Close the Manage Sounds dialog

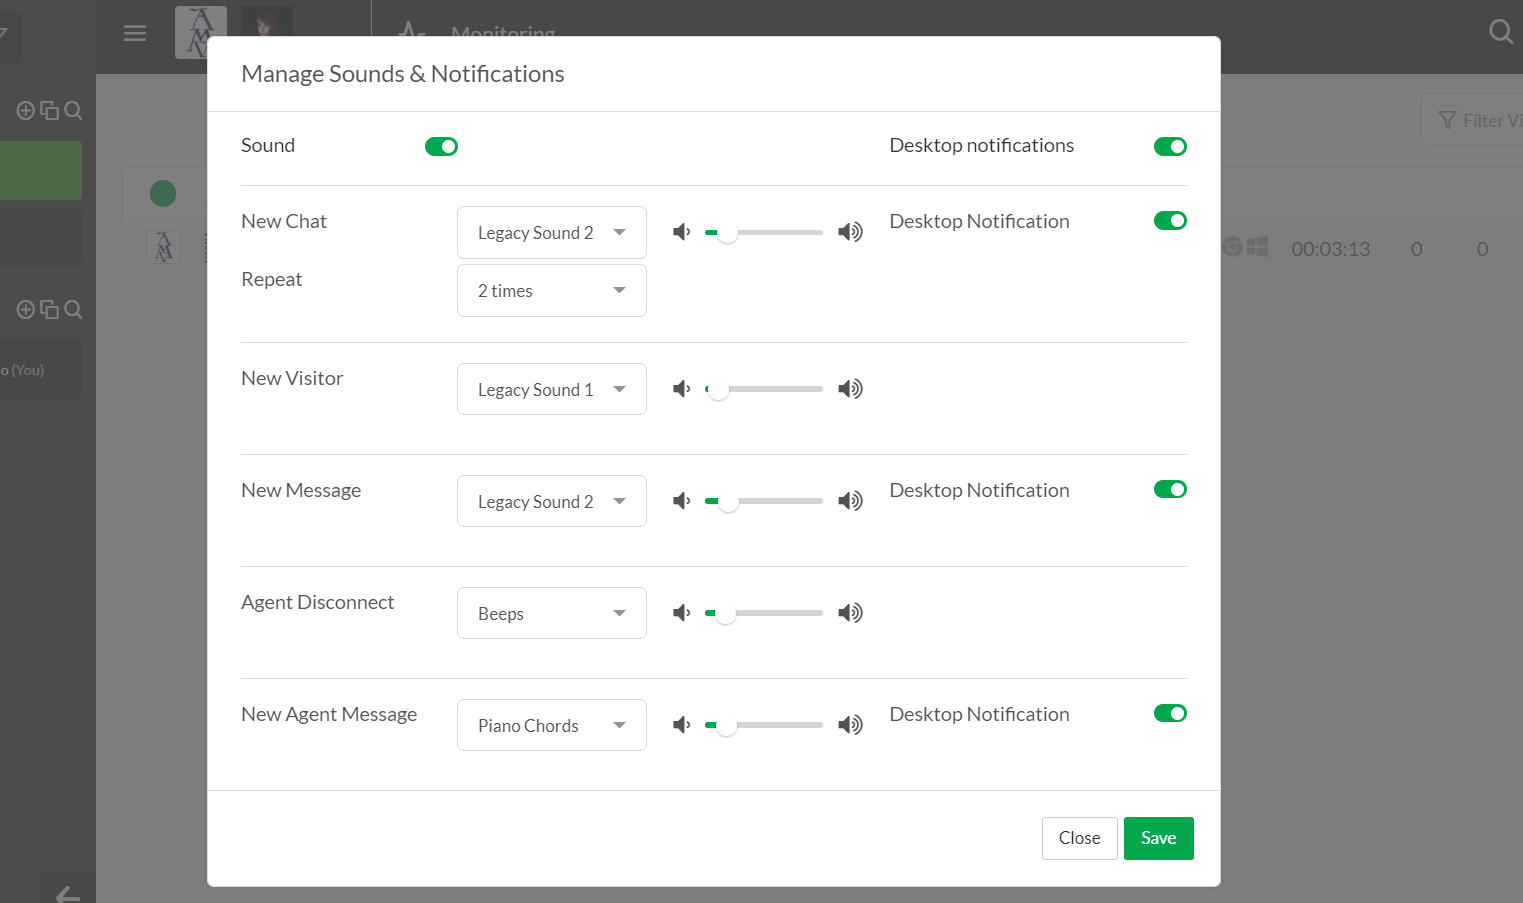1079,838
